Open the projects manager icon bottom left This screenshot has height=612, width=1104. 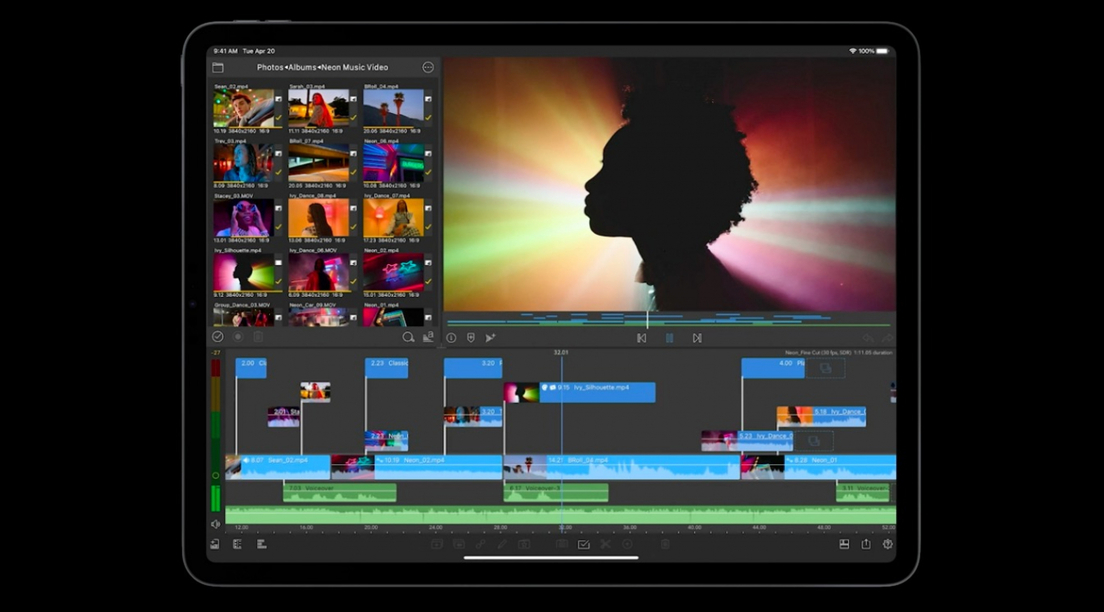click(x=215, y=544)
